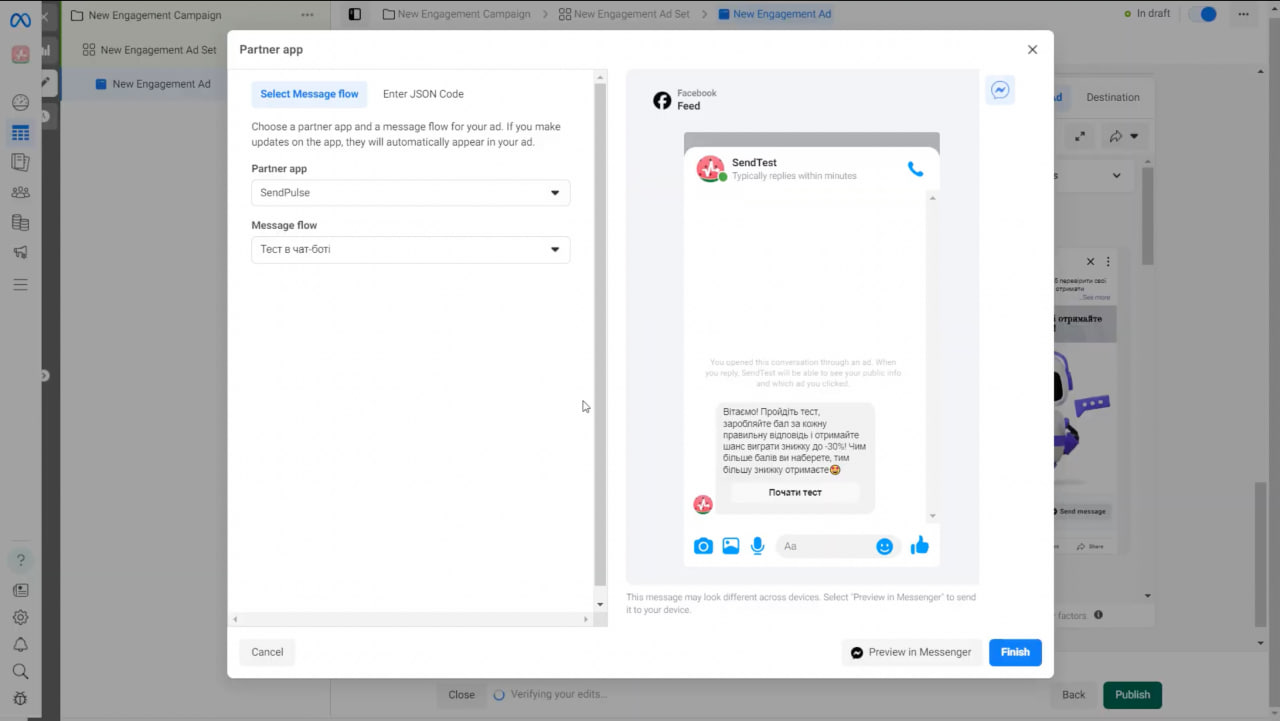This screenshot has height=721, width=1280.
Task: Click the camera icon in chat preview
Action: click(703, 546)
